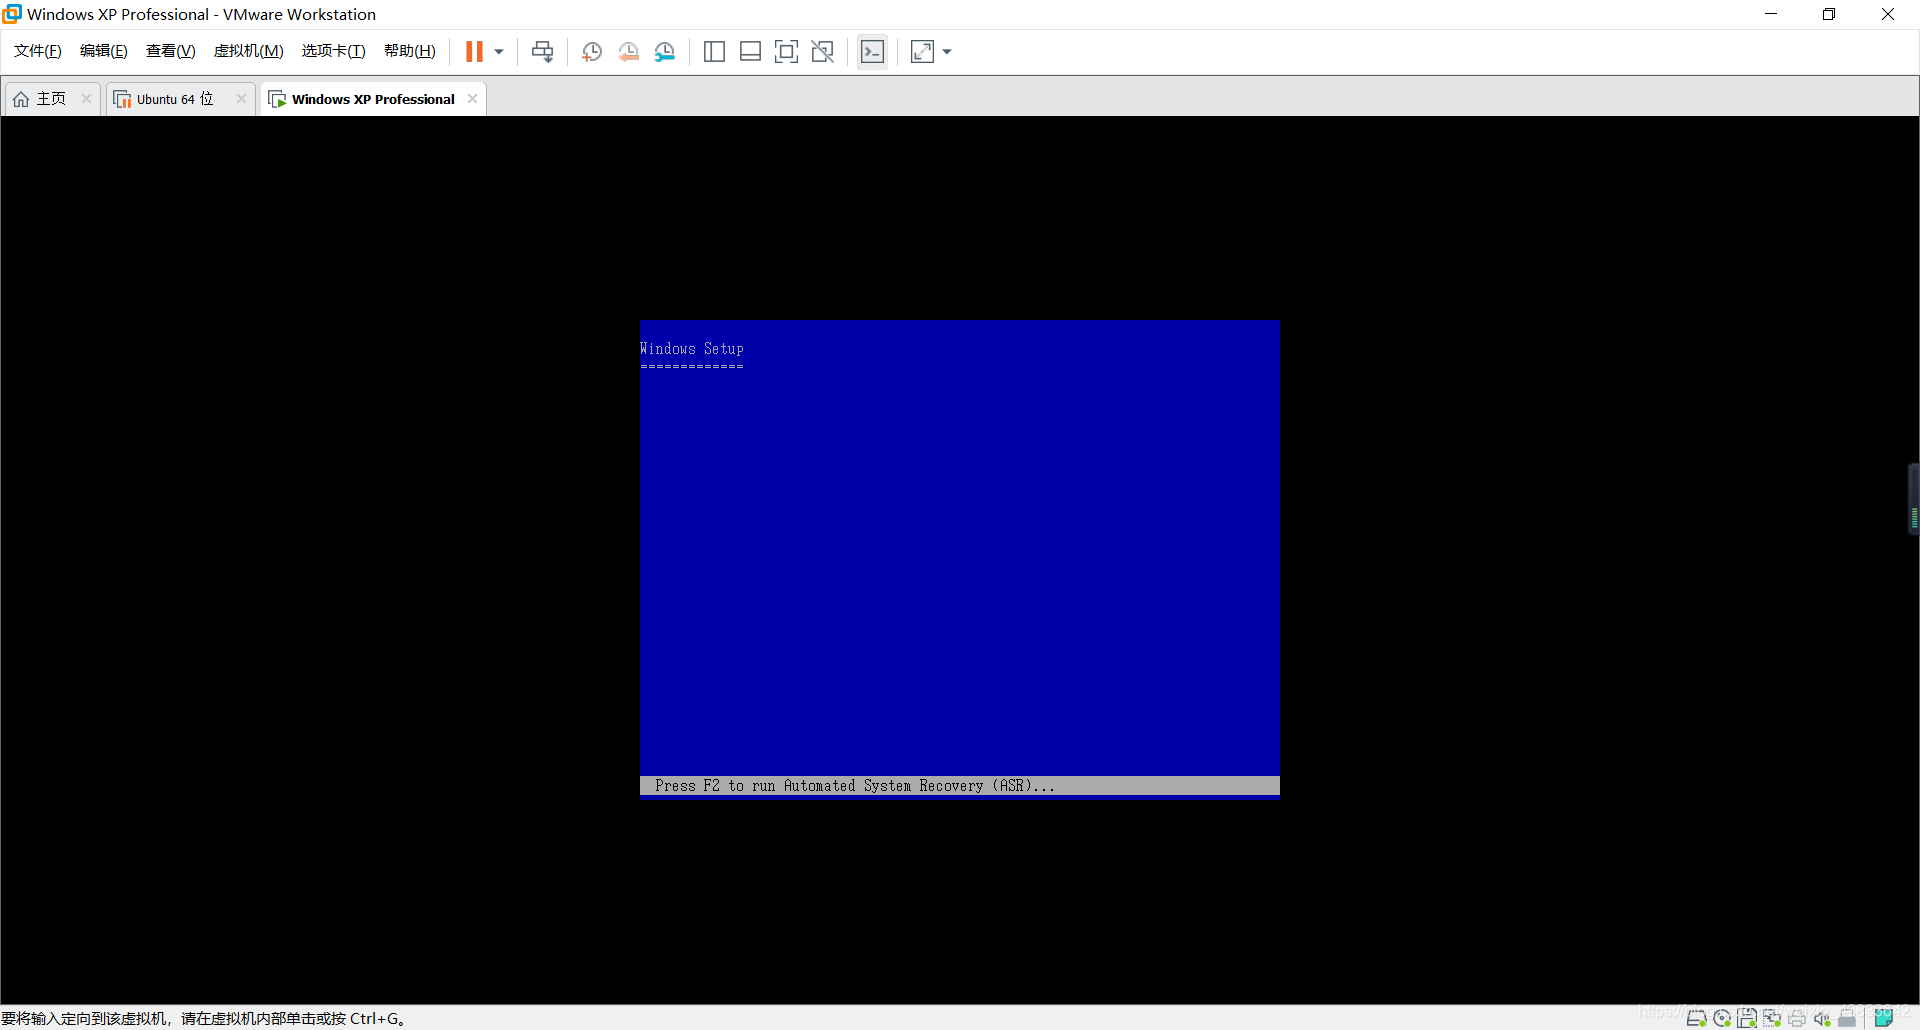1920x1030 pixels.
Task: Click the "Press F2 to run Automated System Recovery" bar
Action: (x=960, y=786)
